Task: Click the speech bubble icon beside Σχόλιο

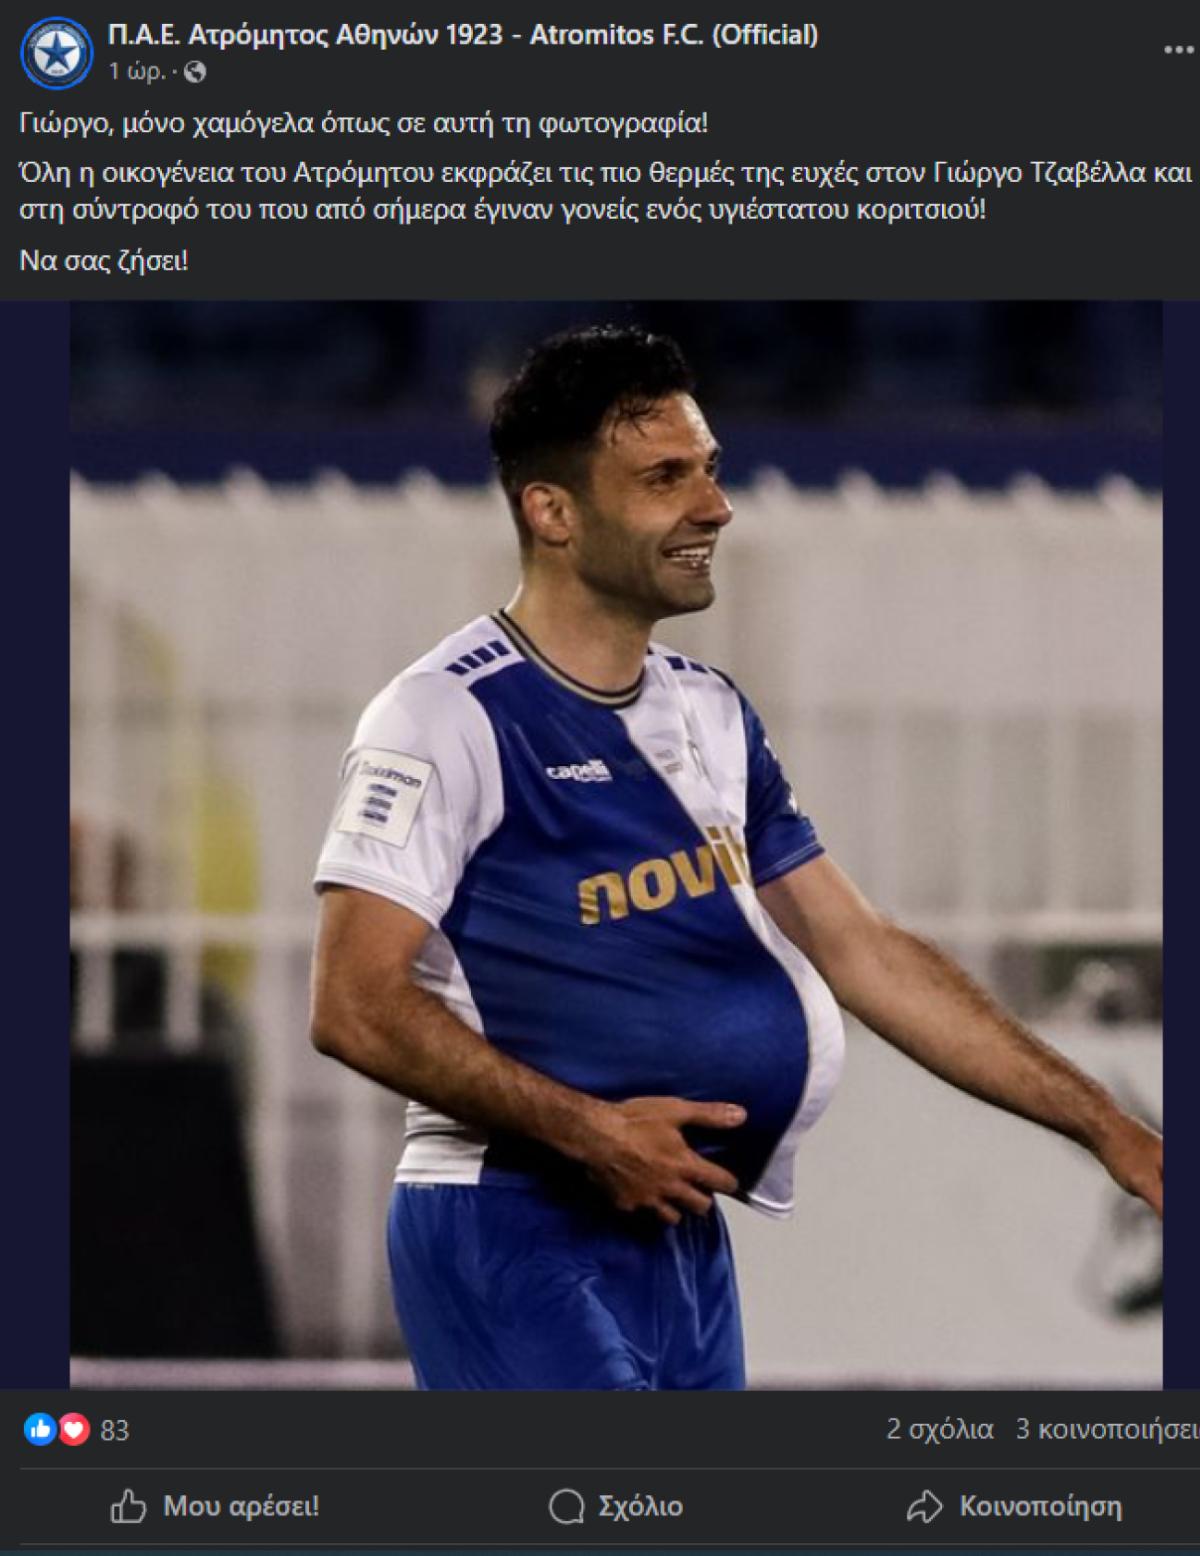Action: tap(566, 1506)
